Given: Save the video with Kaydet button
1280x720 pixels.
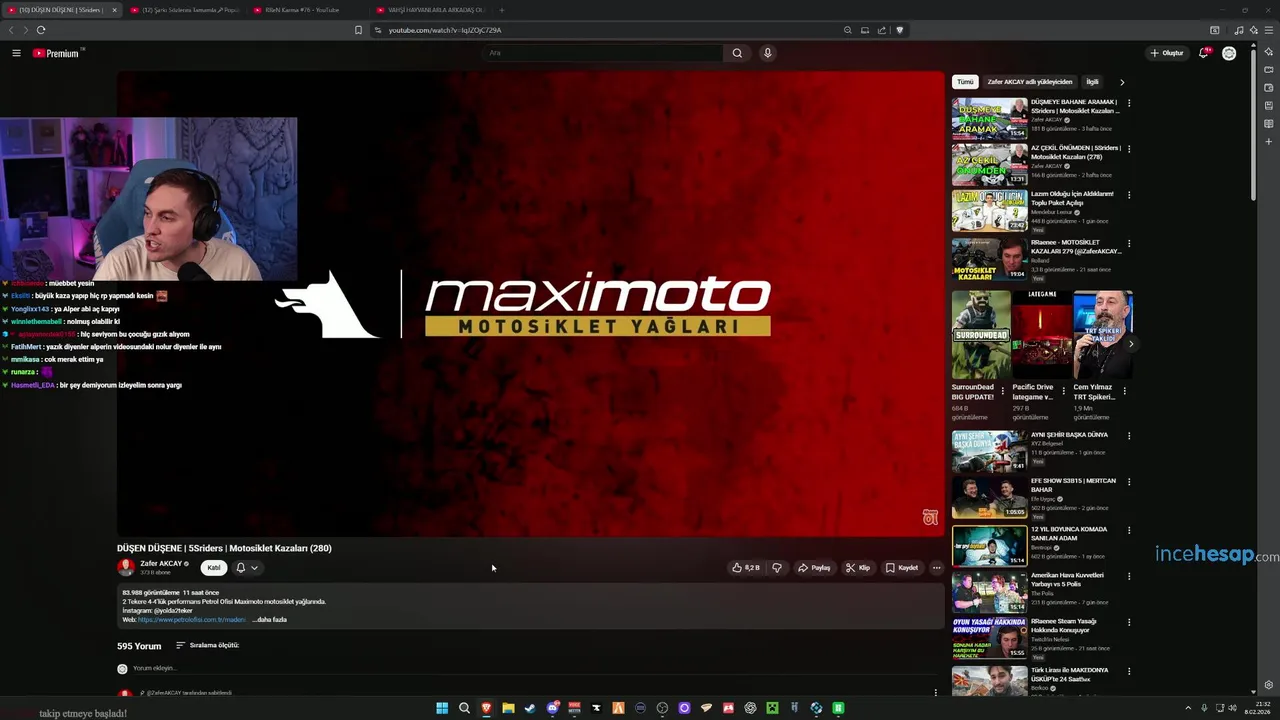Looking at the screenshot, I should (x=902, y=568).
